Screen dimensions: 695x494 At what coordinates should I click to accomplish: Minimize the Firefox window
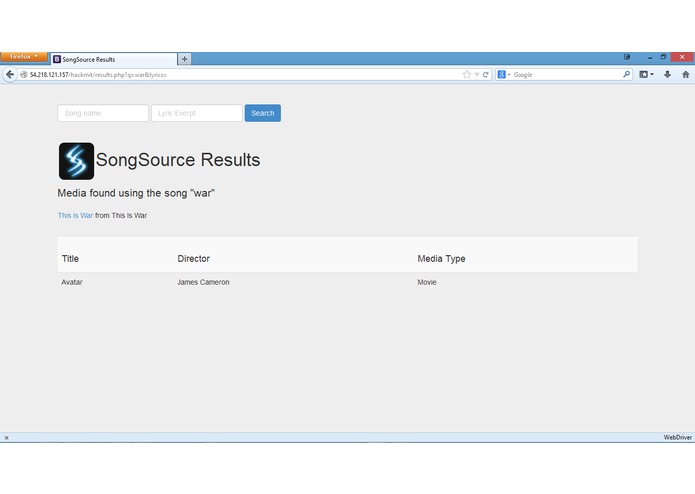(x=650, y=57)
